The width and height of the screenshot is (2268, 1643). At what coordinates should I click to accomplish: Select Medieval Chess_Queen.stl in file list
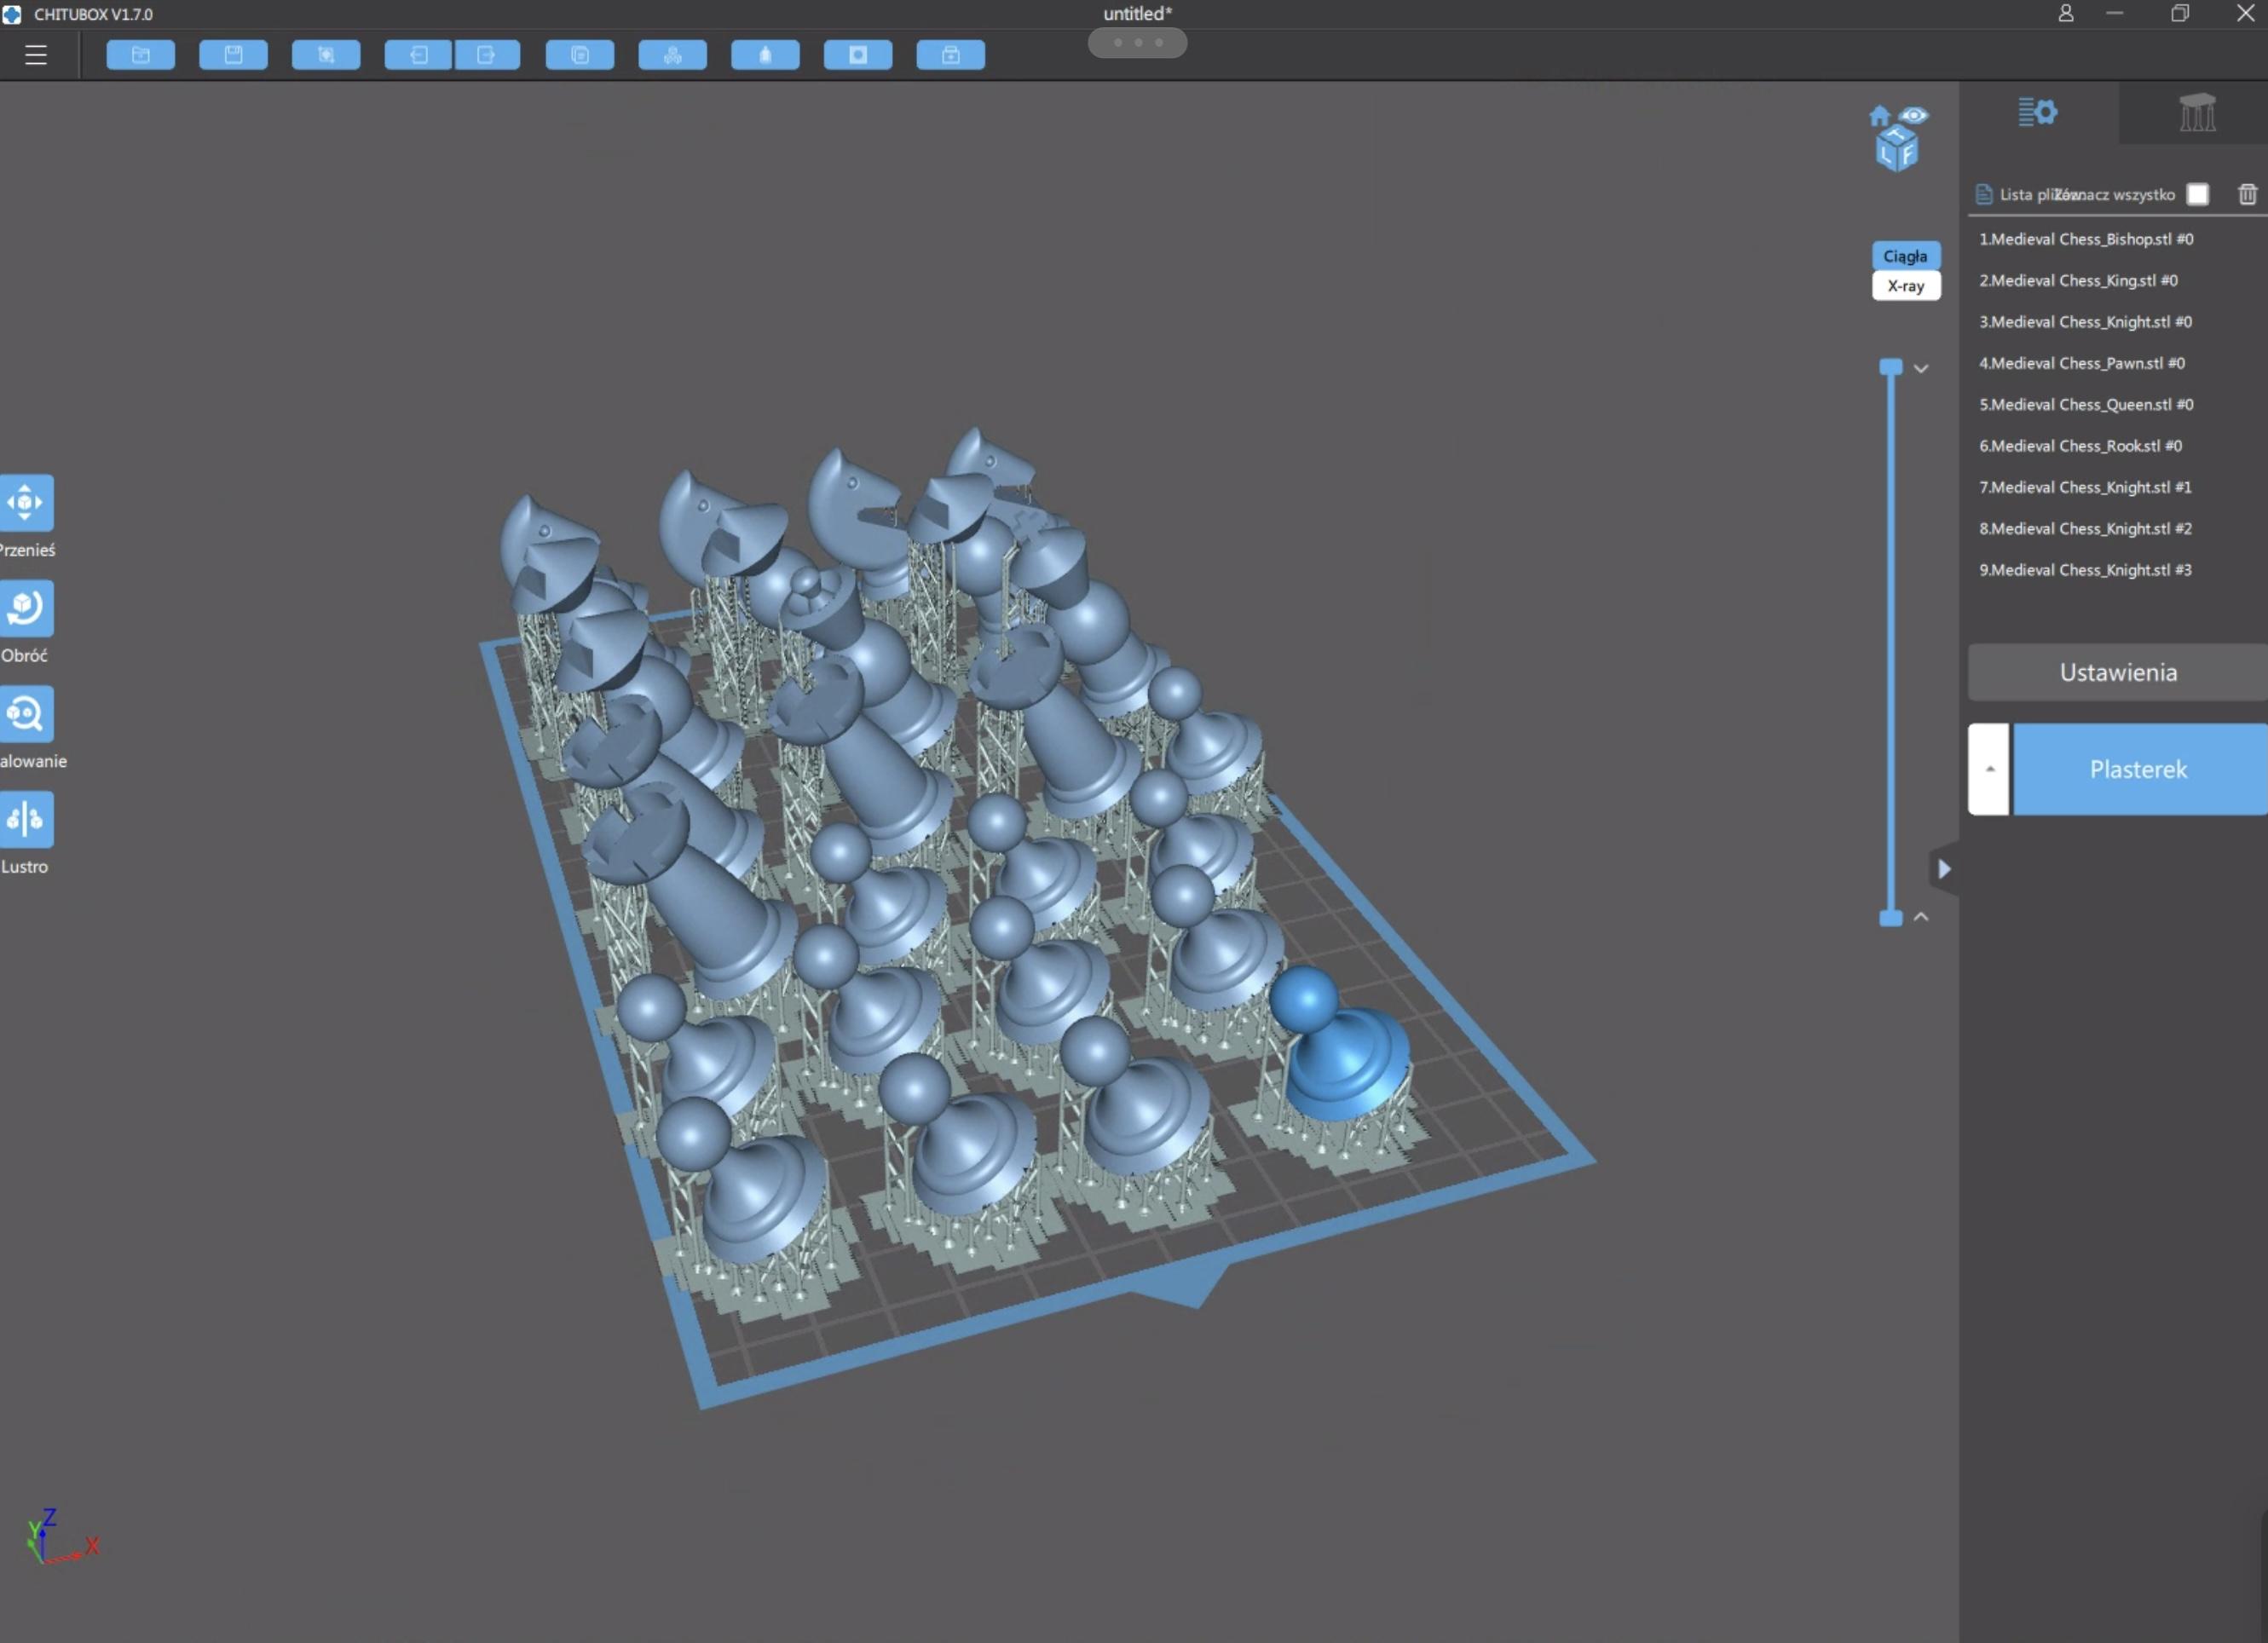pos(2085,404)
